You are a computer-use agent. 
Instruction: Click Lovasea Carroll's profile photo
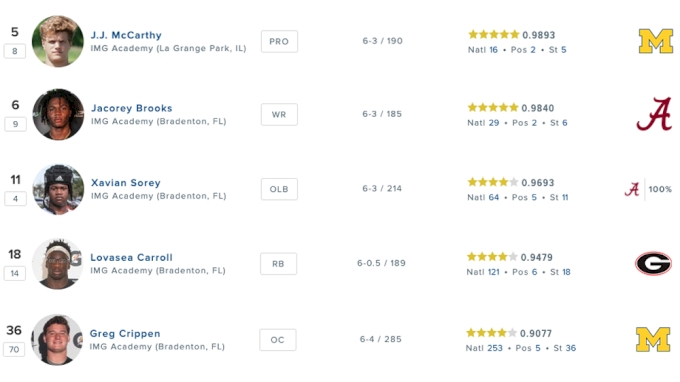click(x=57, y=264)
